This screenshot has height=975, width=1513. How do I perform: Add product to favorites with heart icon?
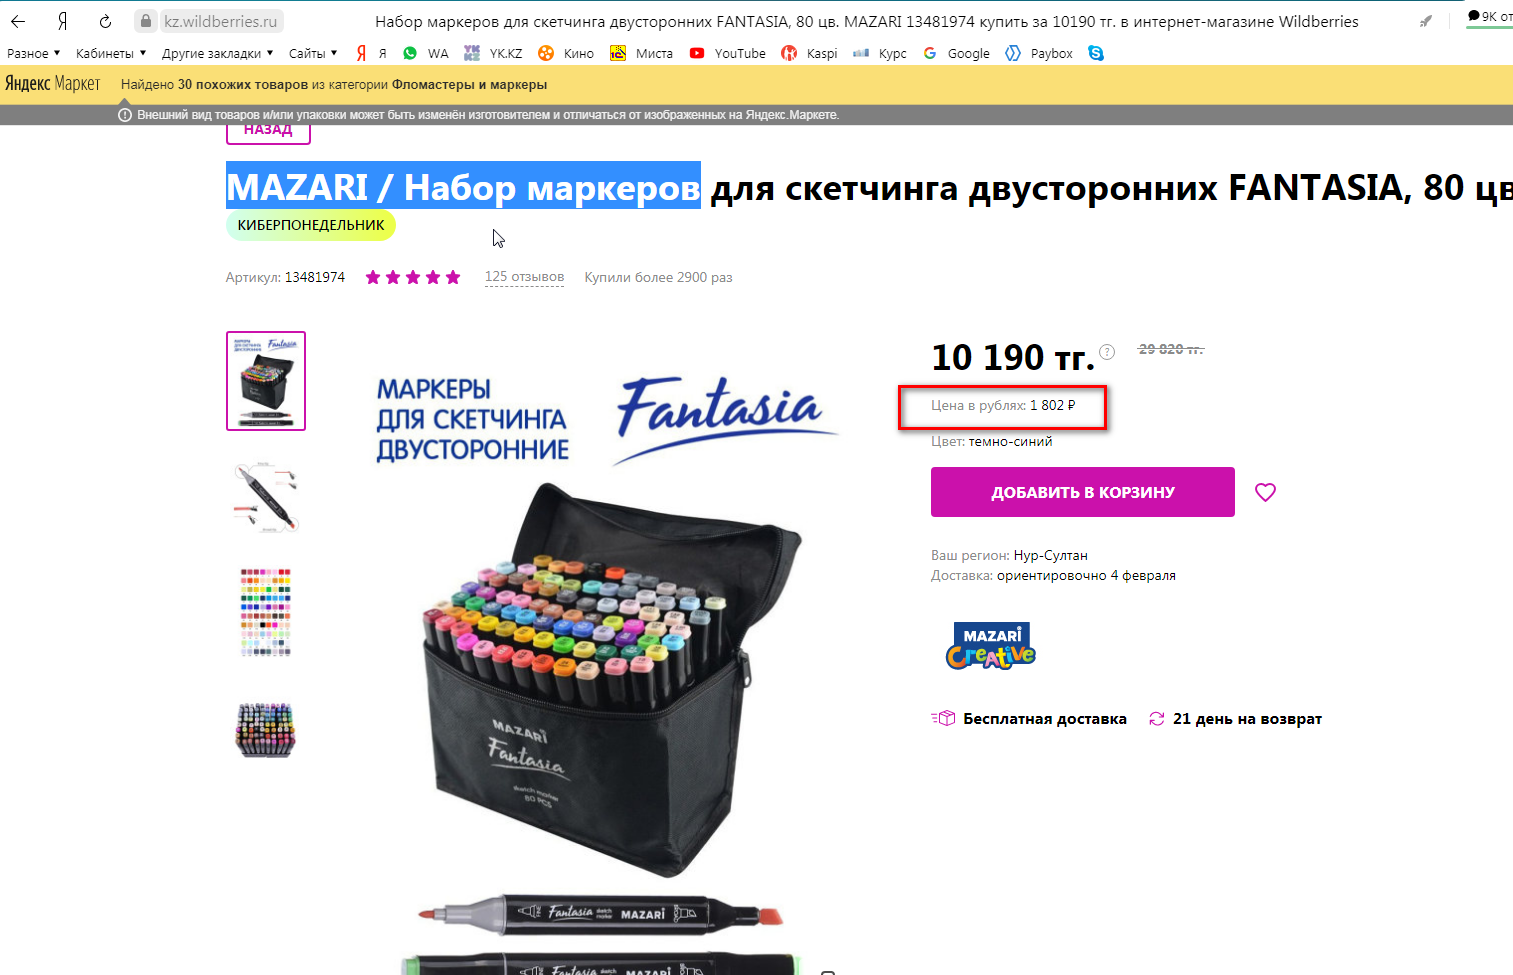(x=1265, y=492)
